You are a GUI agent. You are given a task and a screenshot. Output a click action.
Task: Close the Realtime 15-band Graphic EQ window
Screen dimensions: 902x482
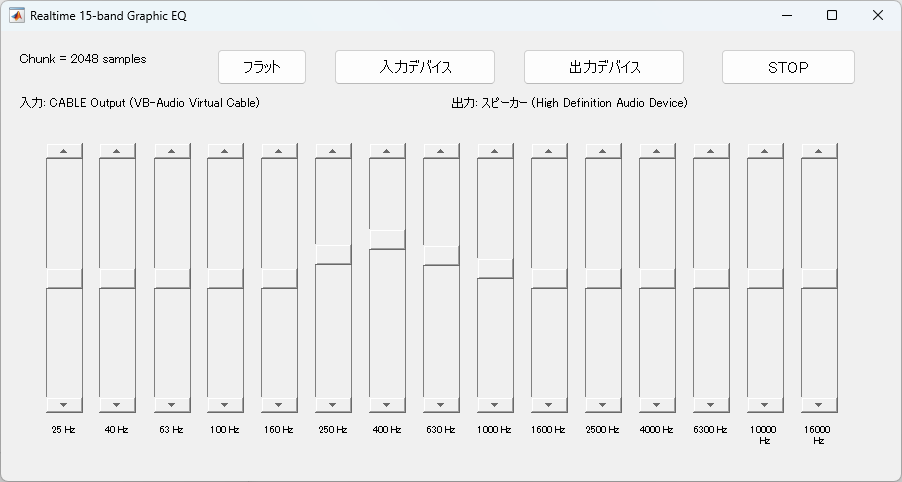(878, 16)
